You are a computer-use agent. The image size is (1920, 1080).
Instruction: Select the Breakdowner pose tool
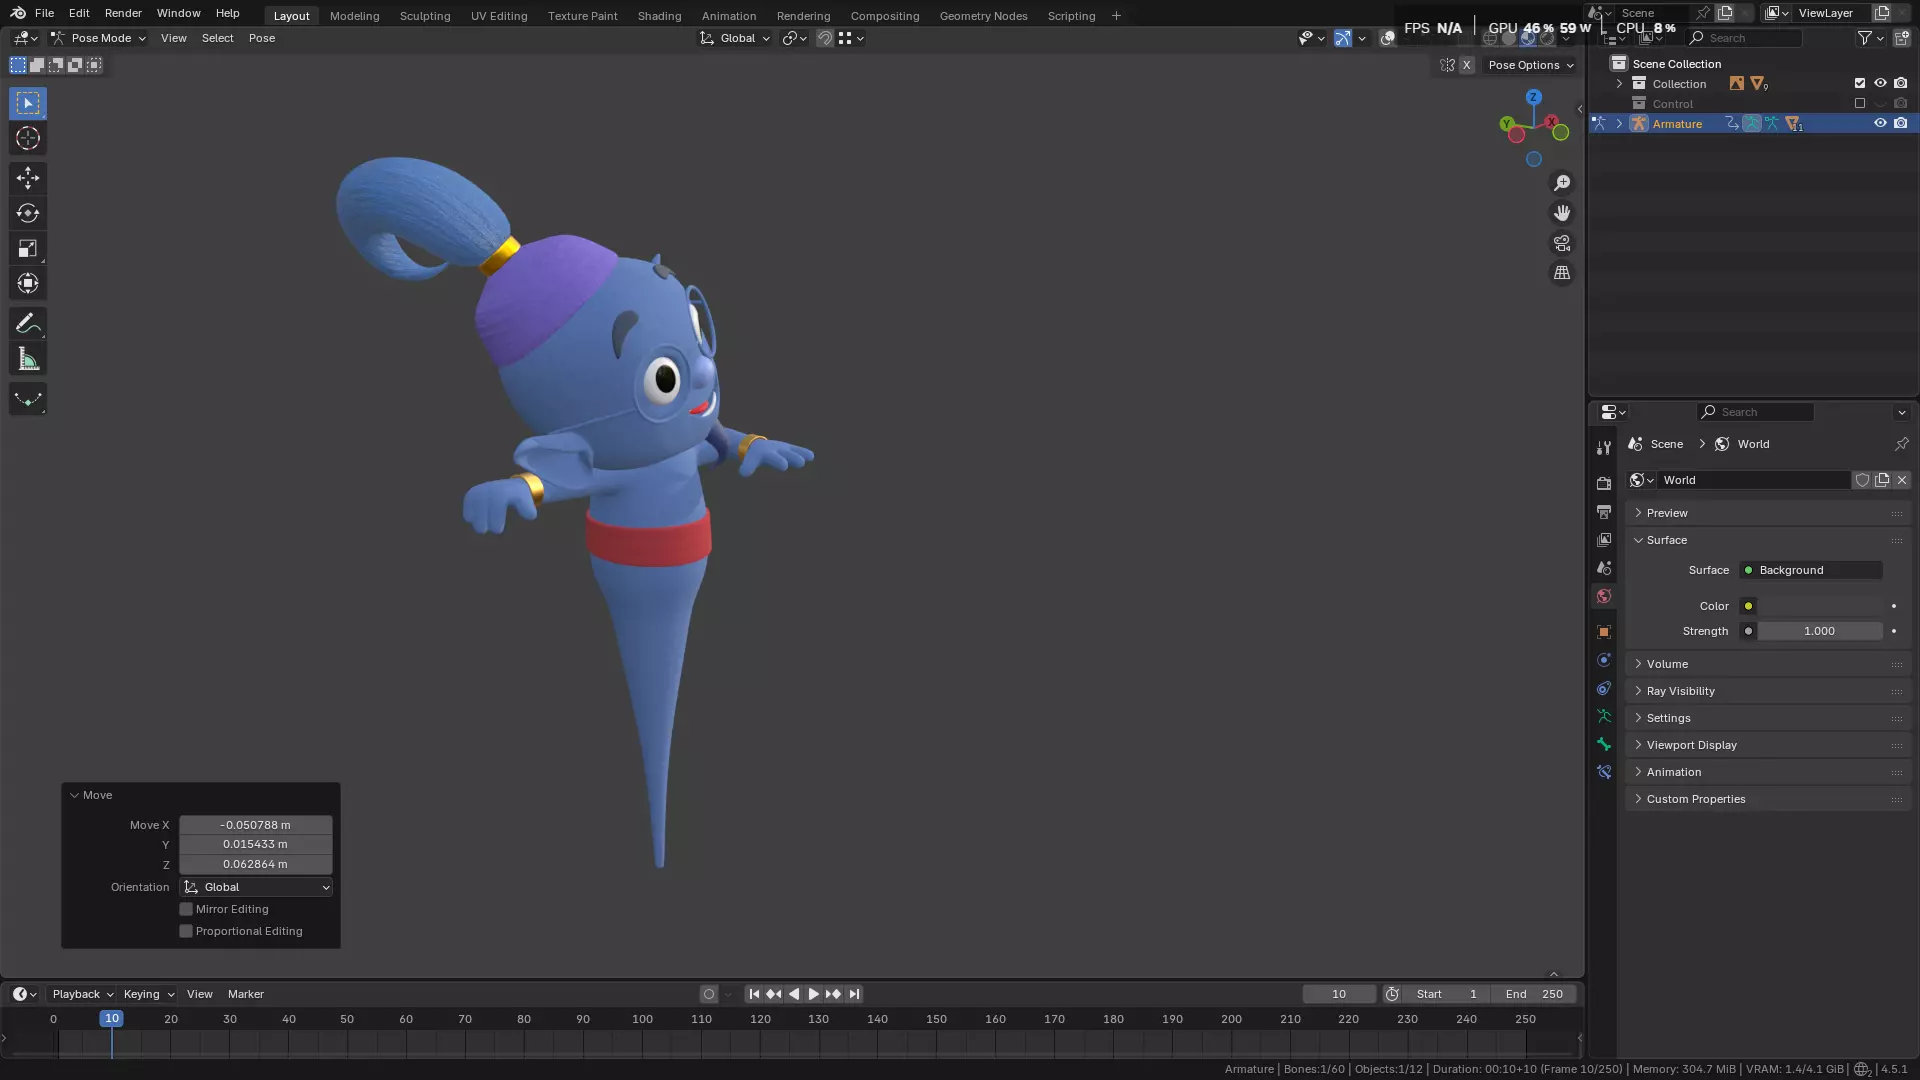coord(28,399)
